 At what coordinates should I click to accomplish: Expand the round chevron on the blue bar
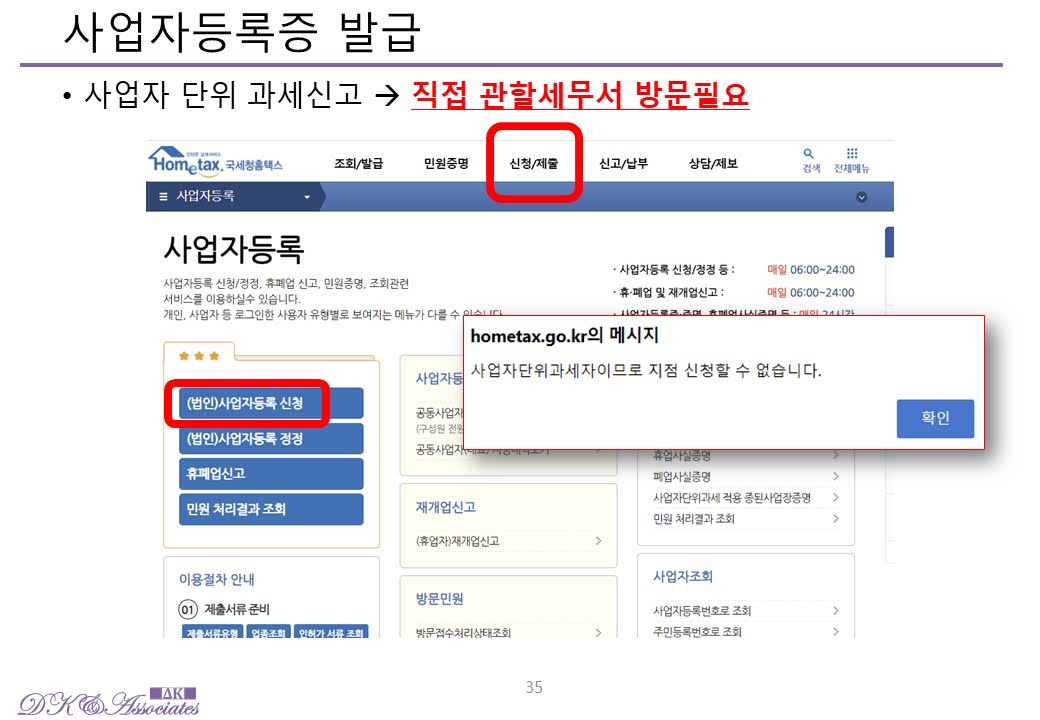click(x=861, y=197)
